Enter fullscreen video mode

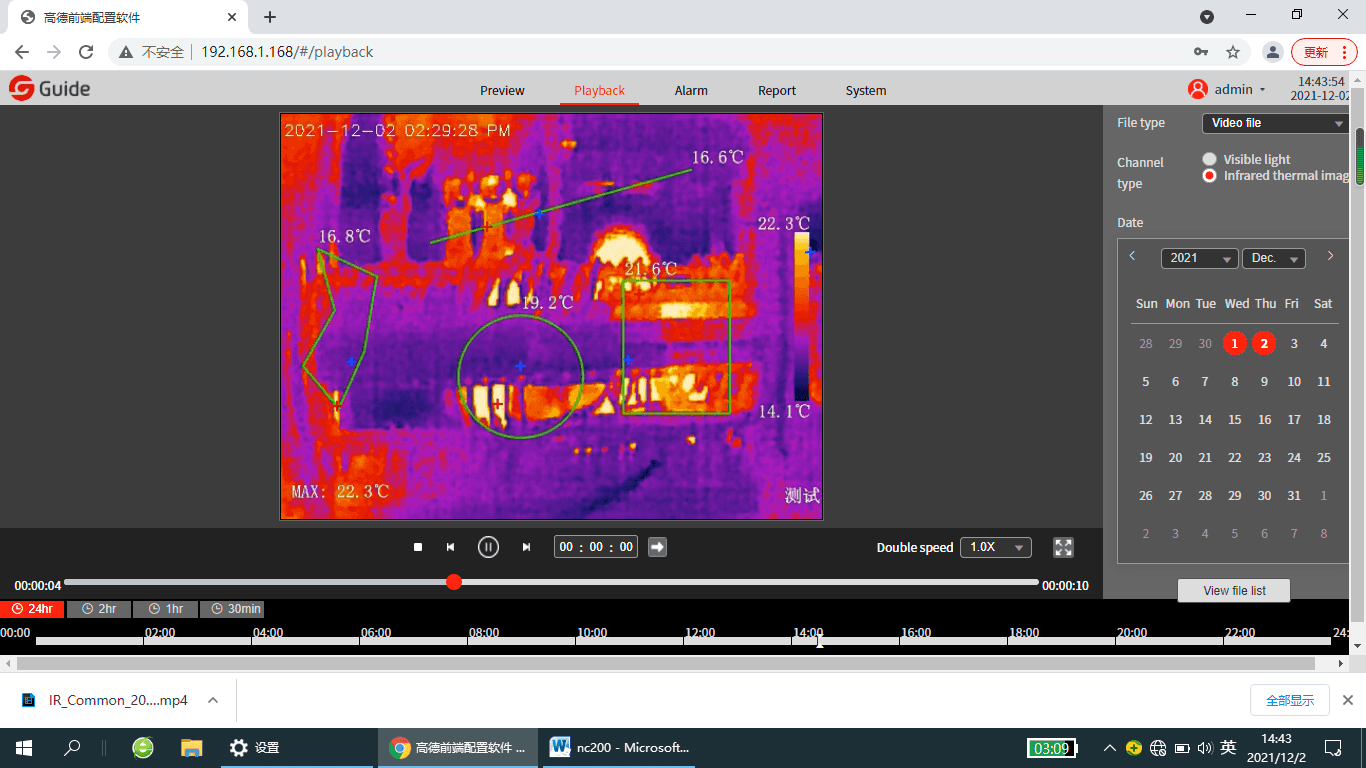point(1063,547)
